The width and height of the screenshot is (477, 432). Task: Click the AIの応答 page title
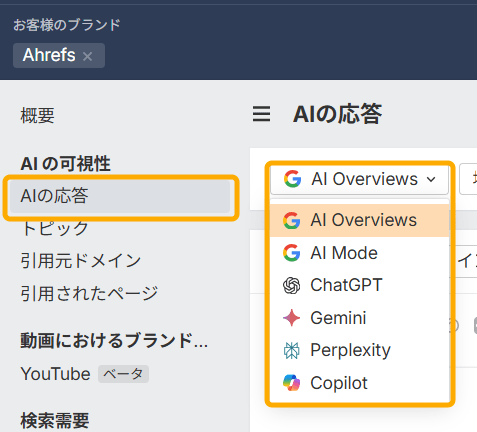pos(337,114)
